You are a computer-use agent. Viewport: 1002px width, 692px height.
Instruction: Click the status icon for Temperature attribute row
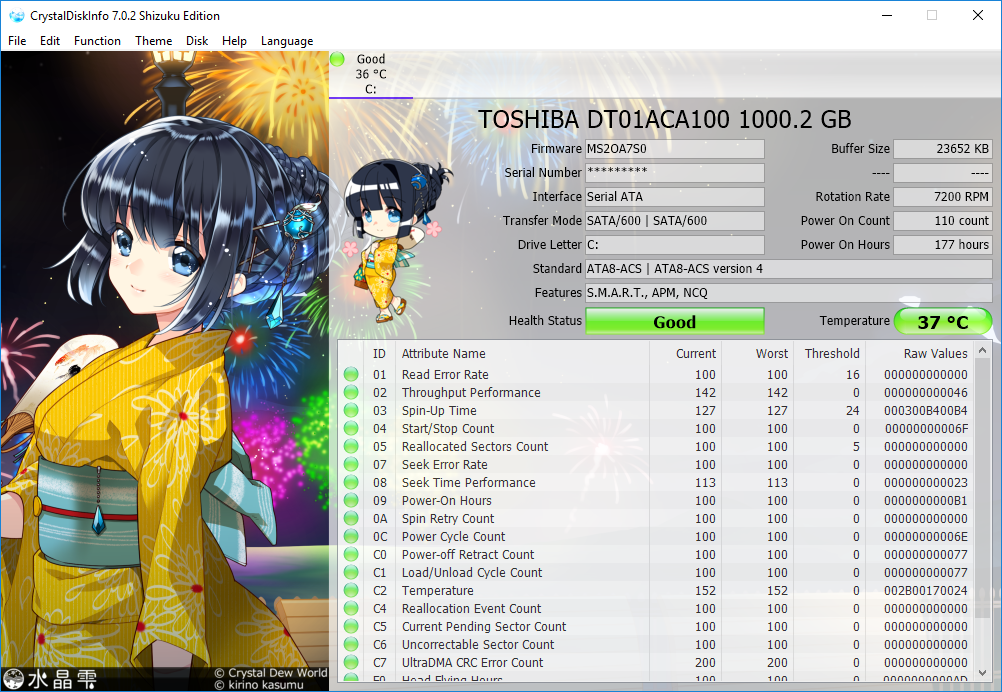pyautogui.click(x=351, y=590)
